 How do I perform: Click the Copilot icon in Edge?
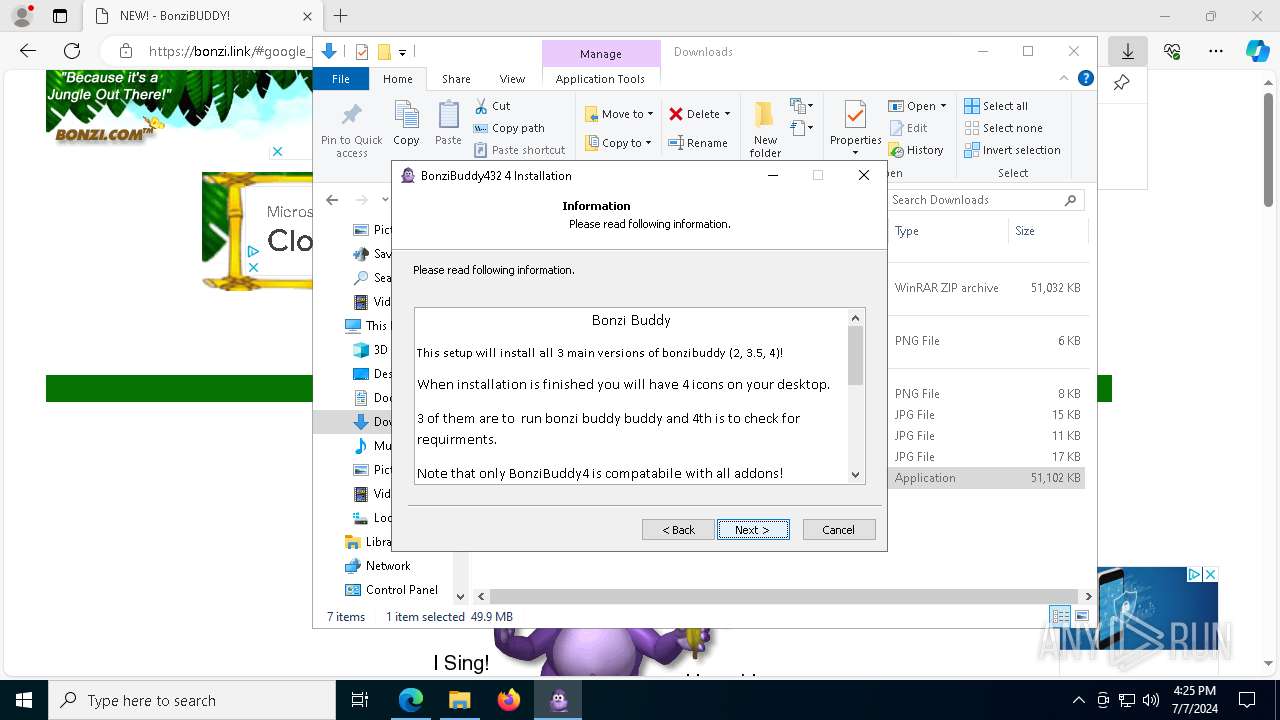click(x=1257, y=51)
